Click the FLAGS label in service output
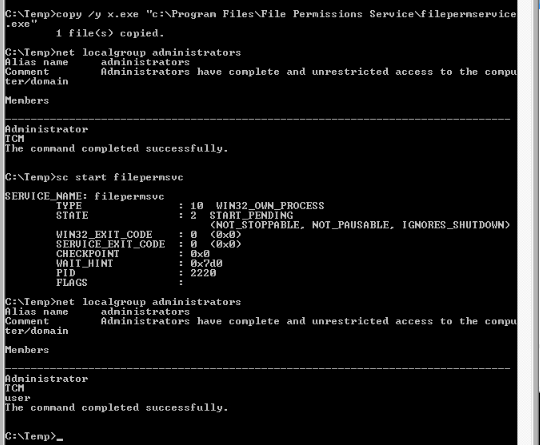Image resolution: width=540 pixels, height=445 pixels. coord(72,283)
